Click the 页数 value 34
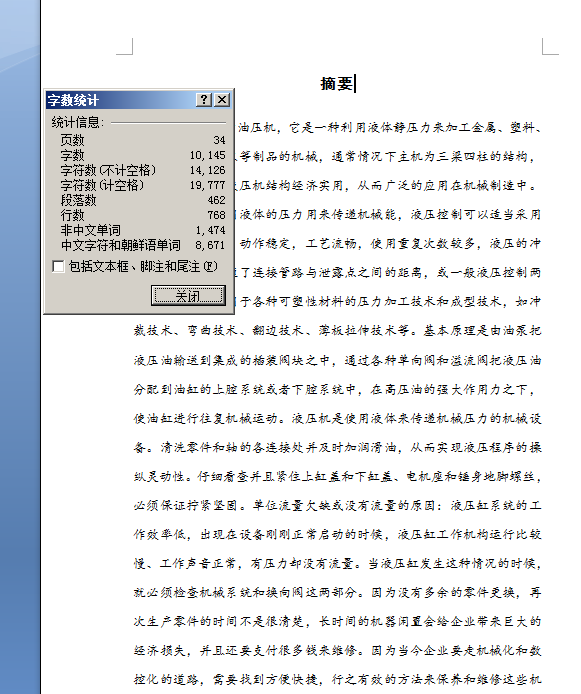The width and height of the screenshot is (581, 694). click(219, 140)
